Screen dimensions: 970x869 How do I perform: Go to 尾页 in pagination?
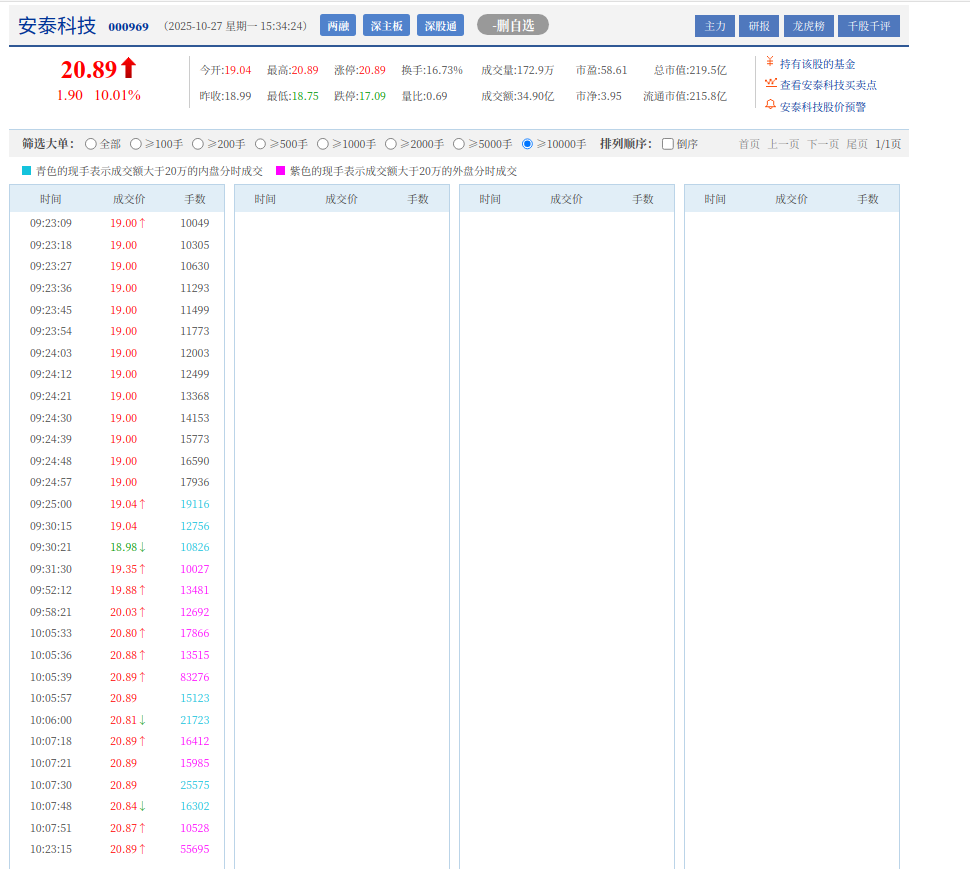coord(857,144)
